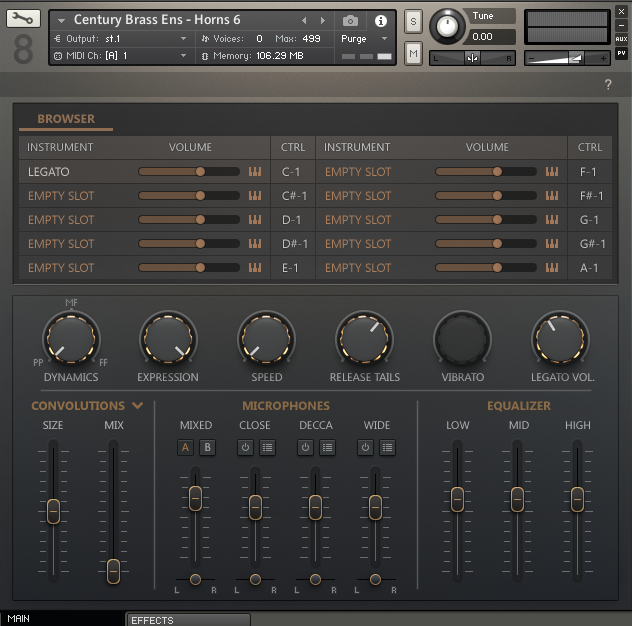Click the EXPRESSION knob
This screenshot has width=632, height=626.
click(x=168, y=339)
